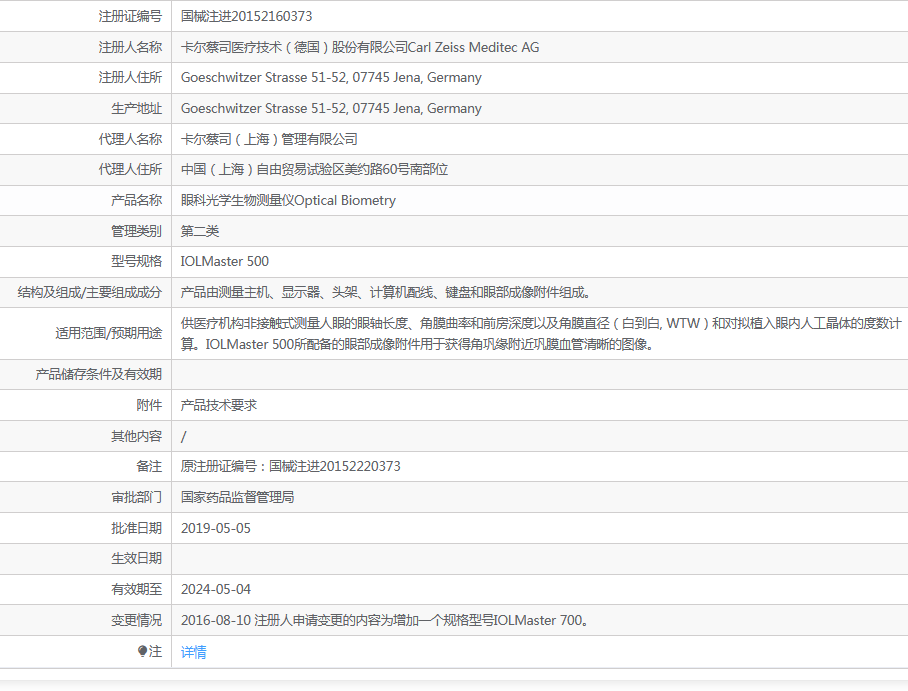Select expiry date 2024-05-04

216,589
